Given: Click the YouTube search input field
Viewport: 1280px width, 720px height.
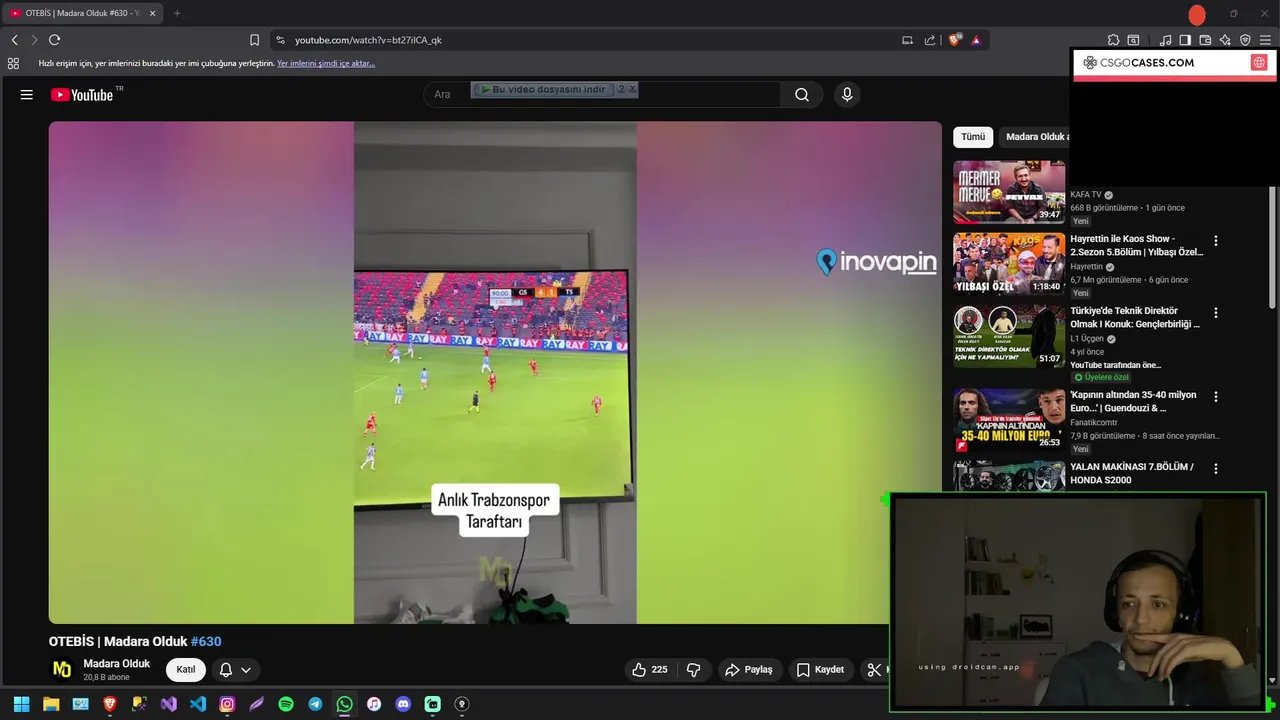Looking at the screenshot, I should [603, 95].
